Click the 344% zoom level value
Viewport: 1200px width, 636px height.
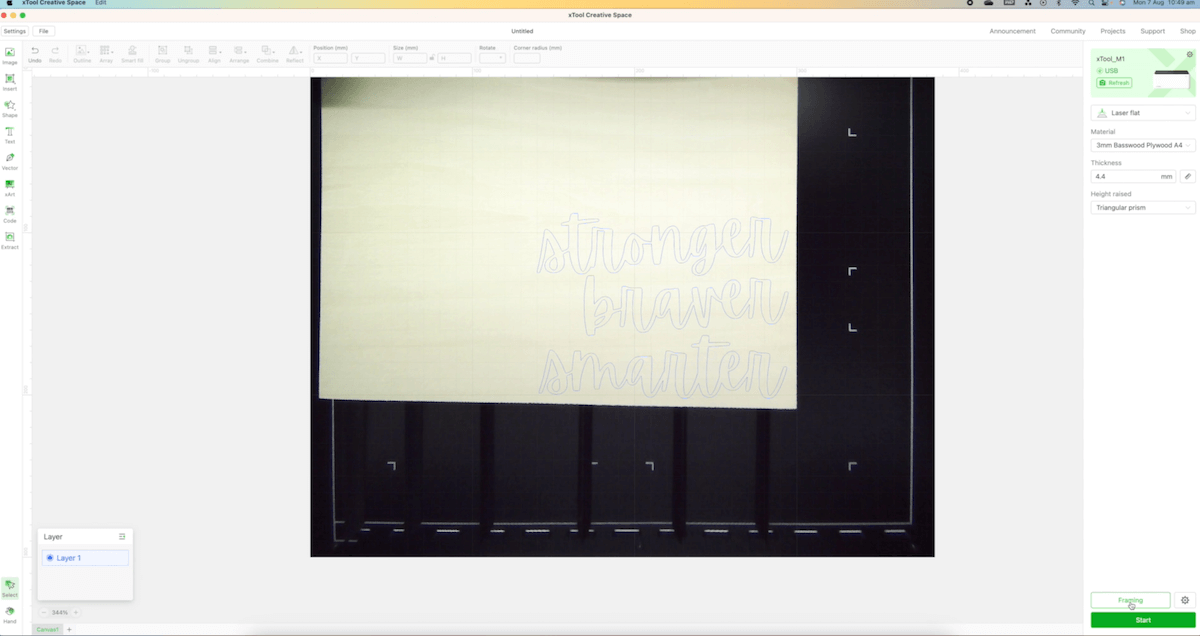click(x=60, y=612)
